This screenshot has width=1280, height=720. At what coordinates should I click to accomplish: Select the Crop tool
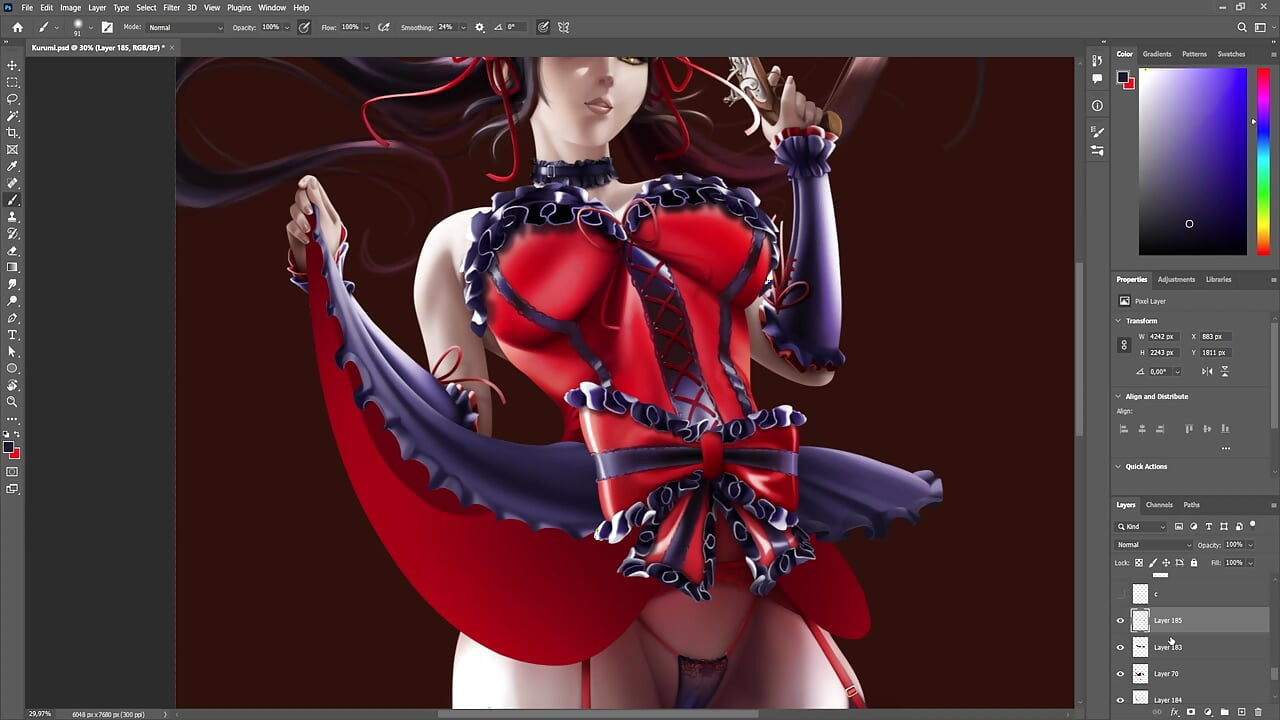(x=13, y=132)
